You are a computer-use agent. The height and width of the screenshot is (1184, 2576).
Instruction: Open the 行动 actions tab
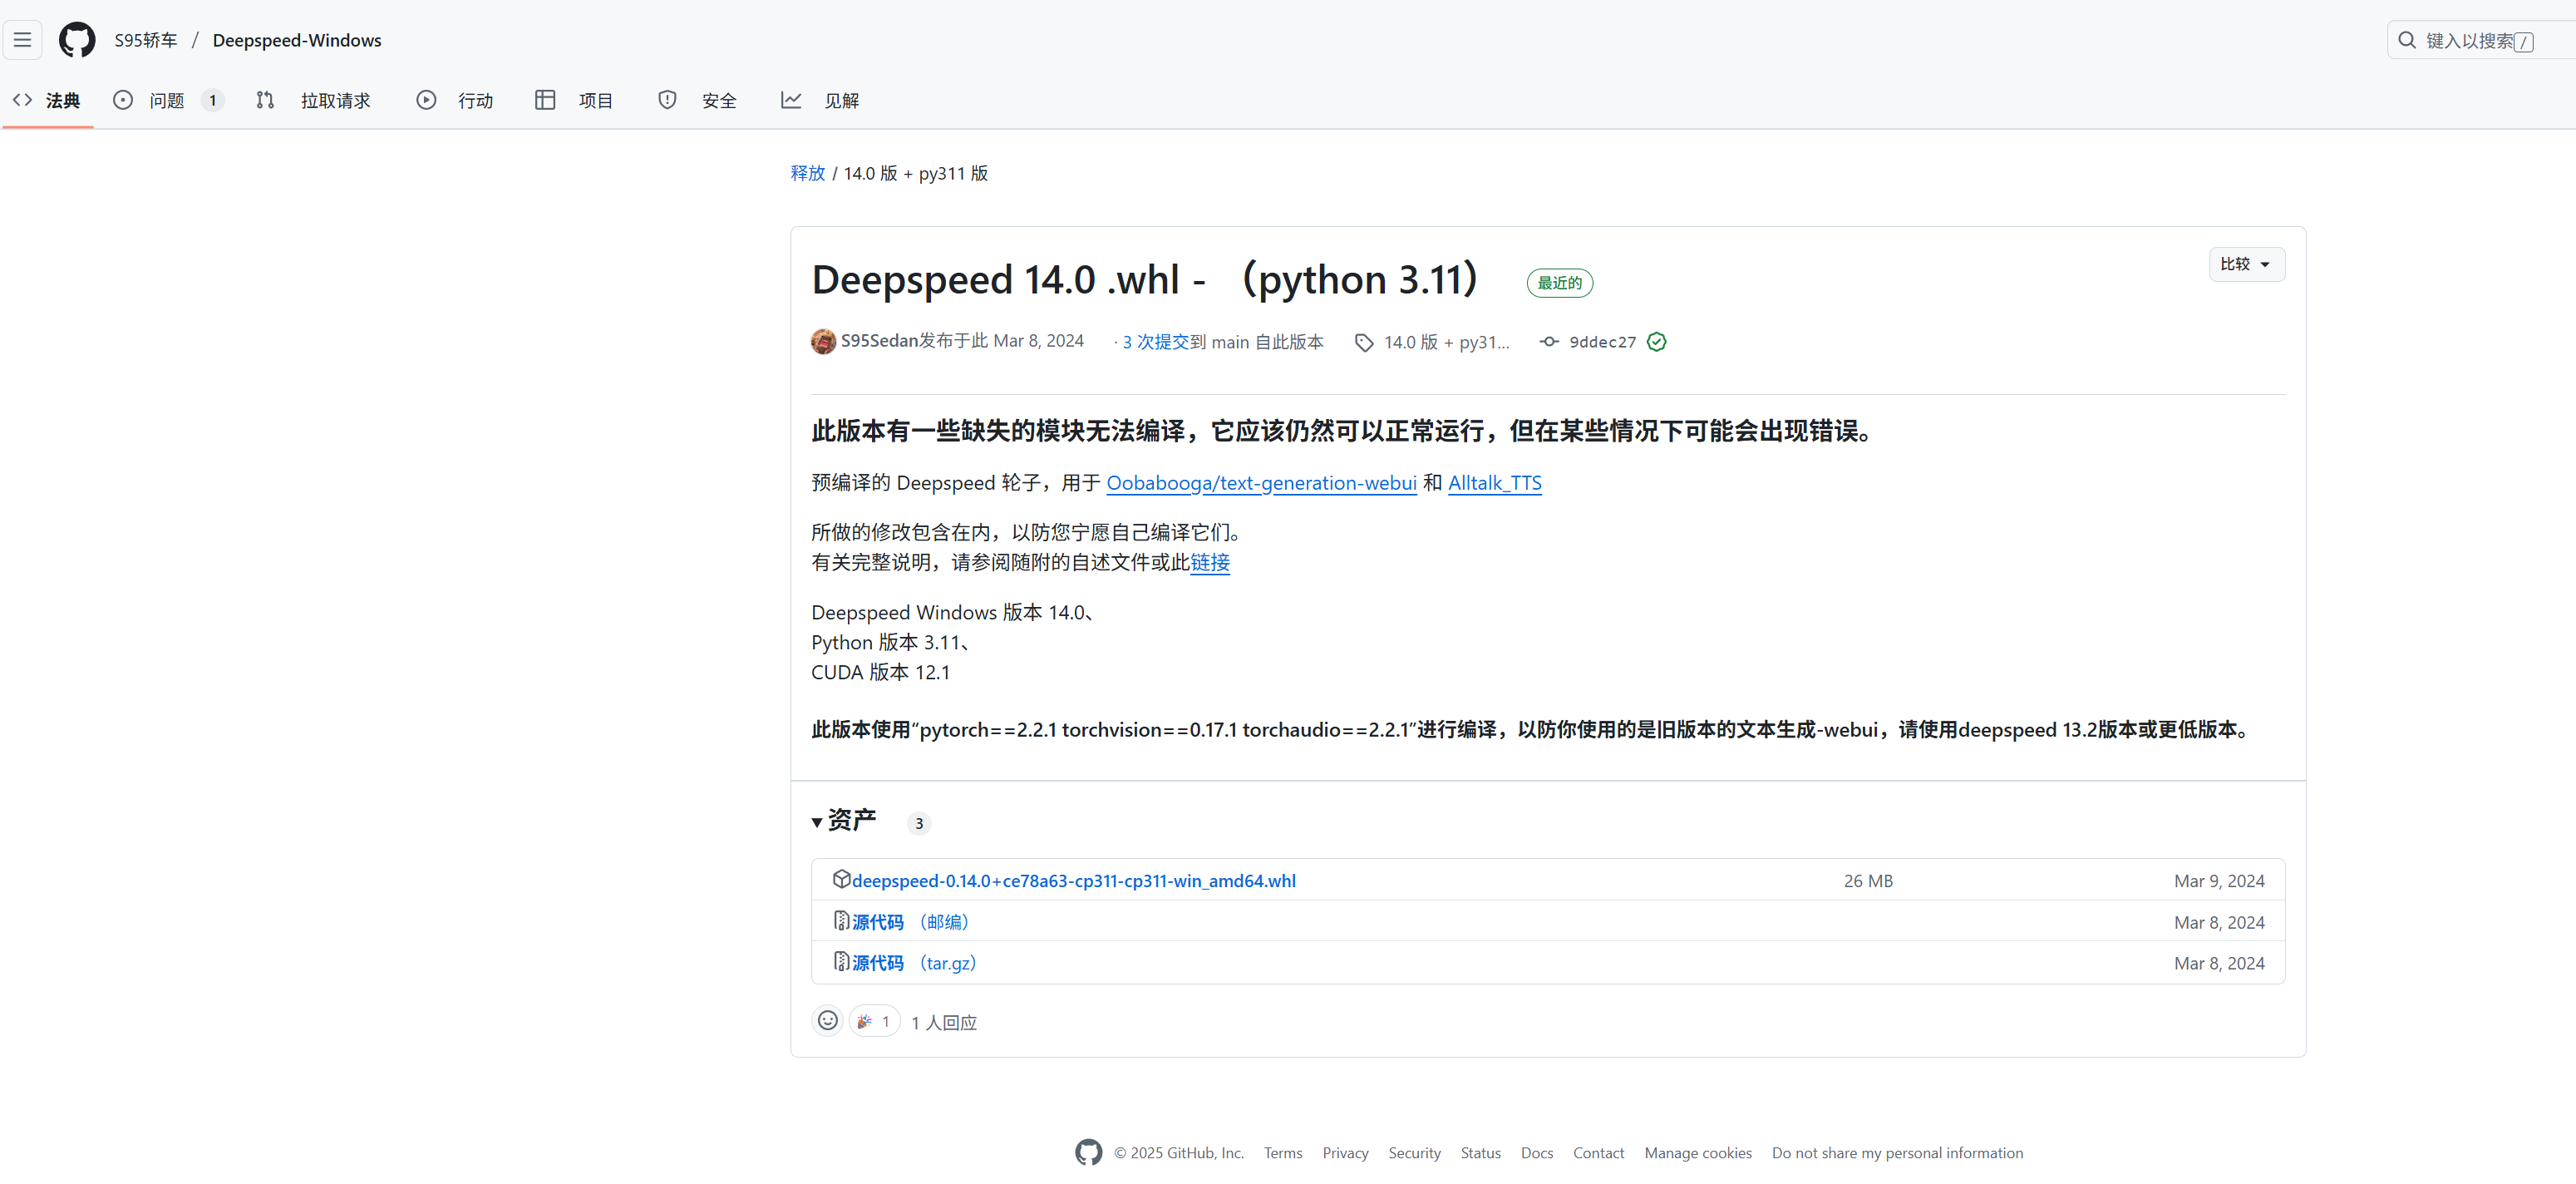coord(474,100)
